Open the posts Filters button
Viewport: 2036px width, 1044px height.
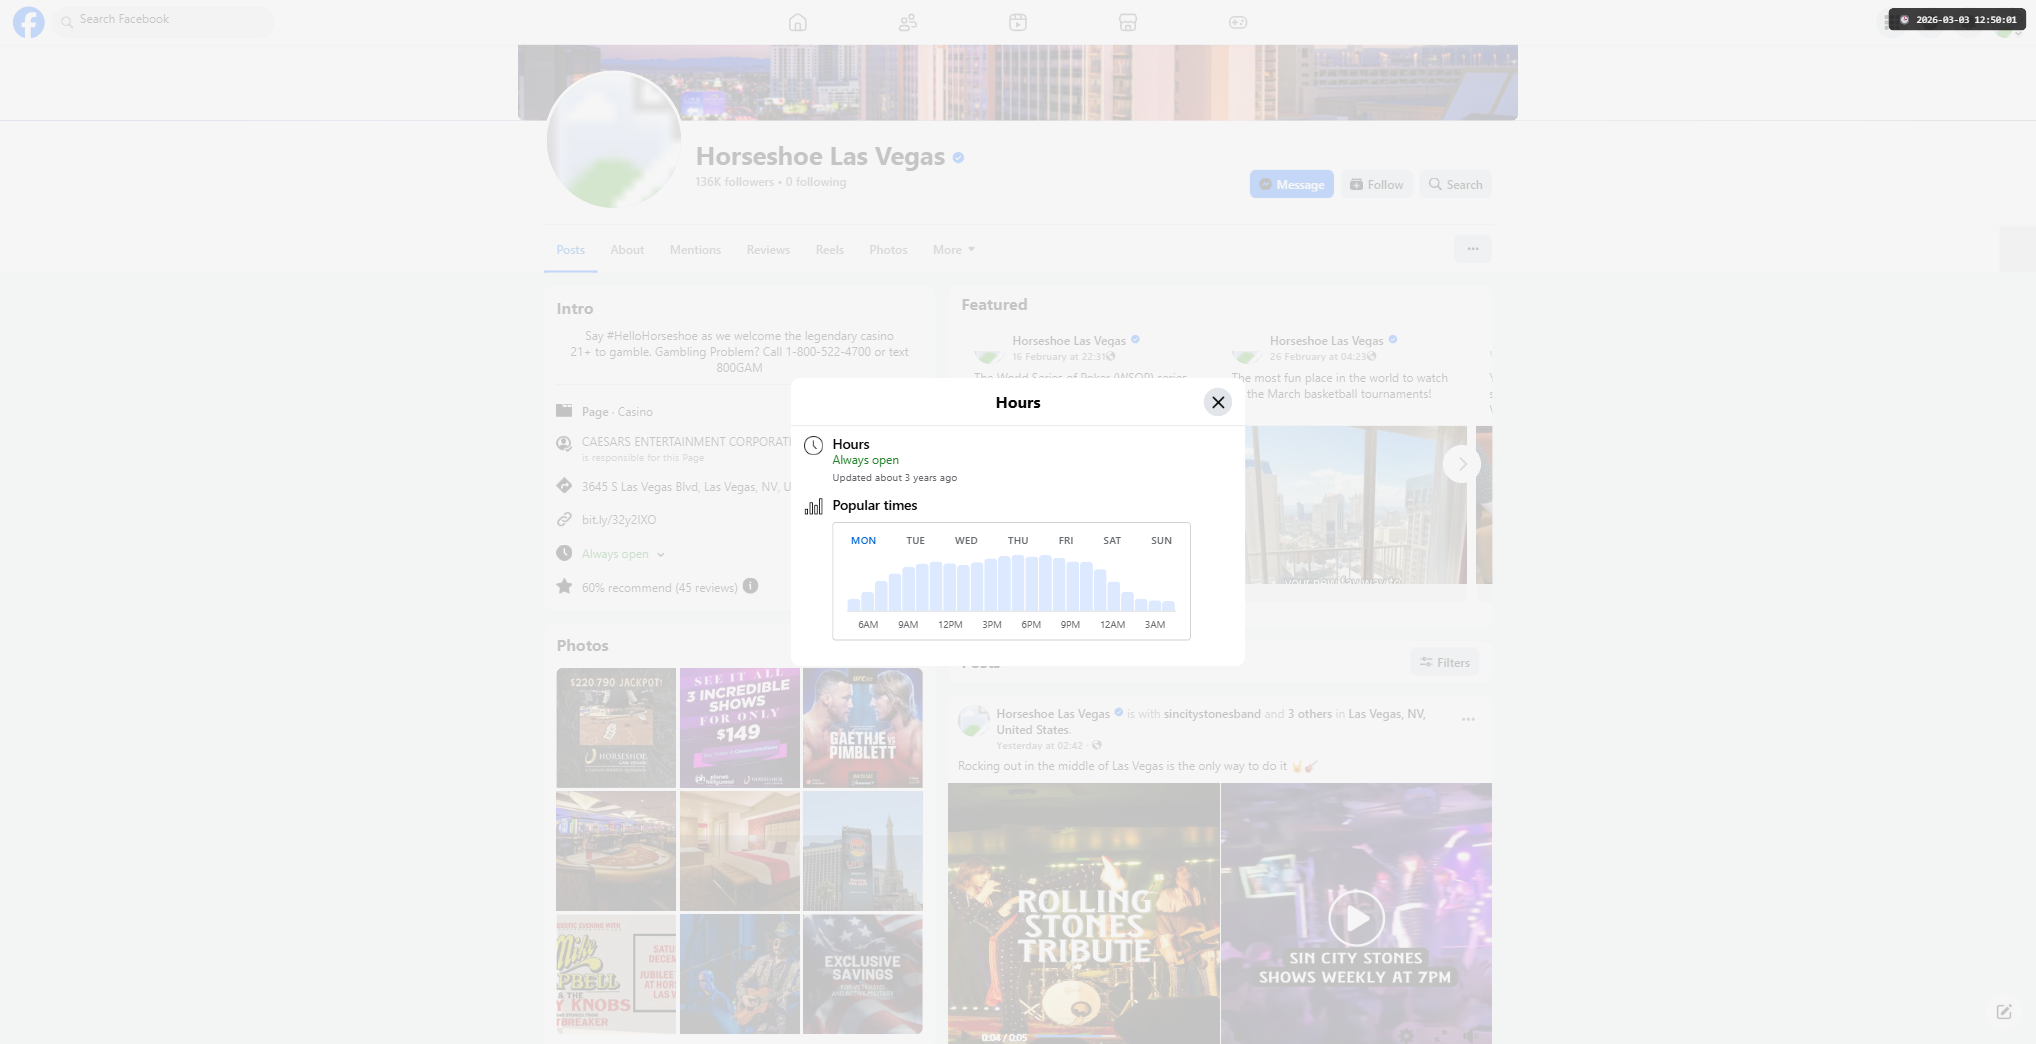[x=1445, y=662]
